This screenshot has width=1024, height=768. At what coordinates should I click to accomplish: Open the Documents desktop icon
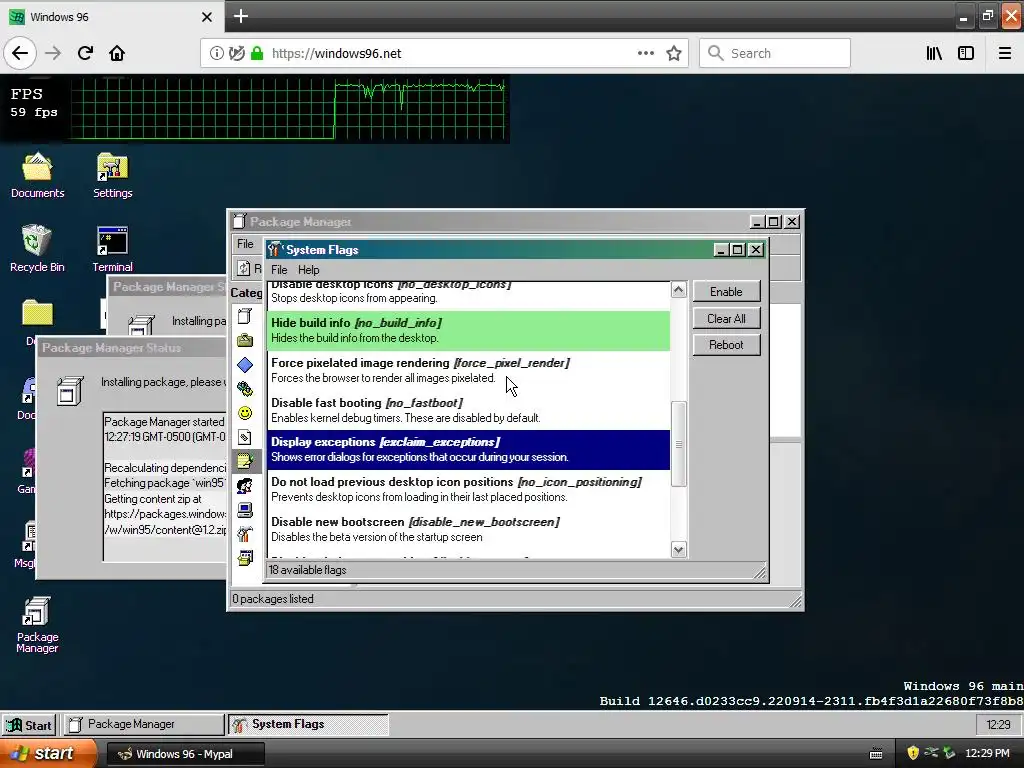(x=37, y=175)
